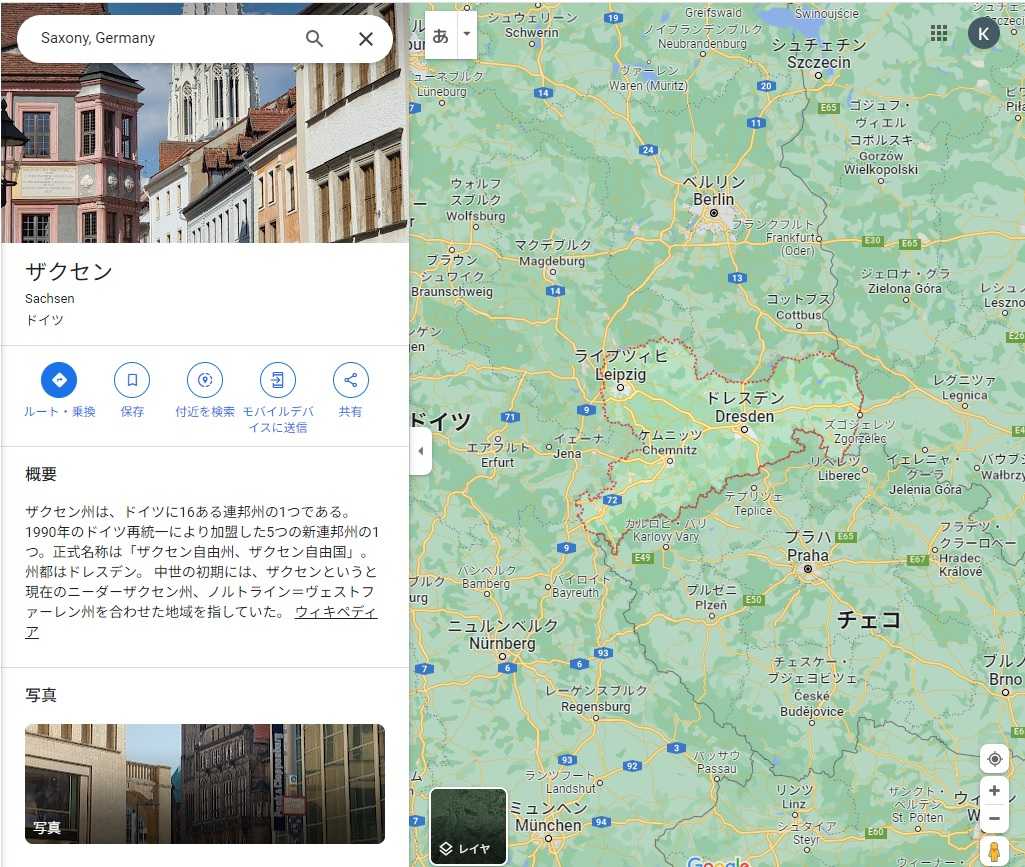The width and height of the screenshot is (1025, 867).
Task: Collapse the side panel arrow
Action: point(420,451)
